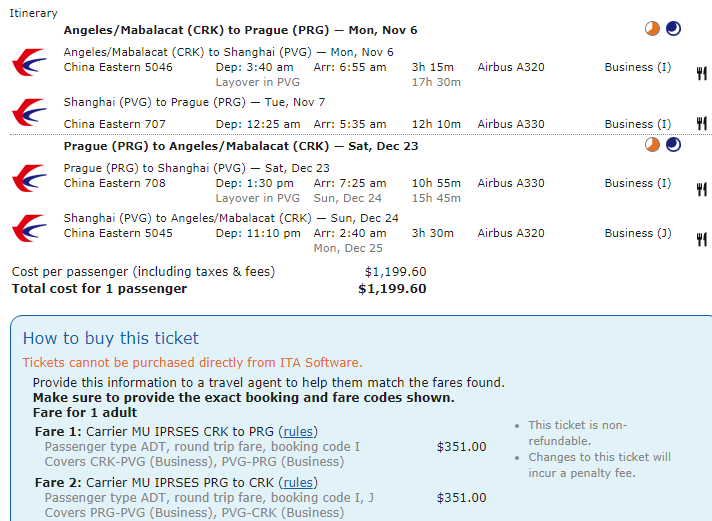This screenshot has height=521, width=712.
Task: Click the total cost amount $1,199.60 in bold
Action: [392, 289]
